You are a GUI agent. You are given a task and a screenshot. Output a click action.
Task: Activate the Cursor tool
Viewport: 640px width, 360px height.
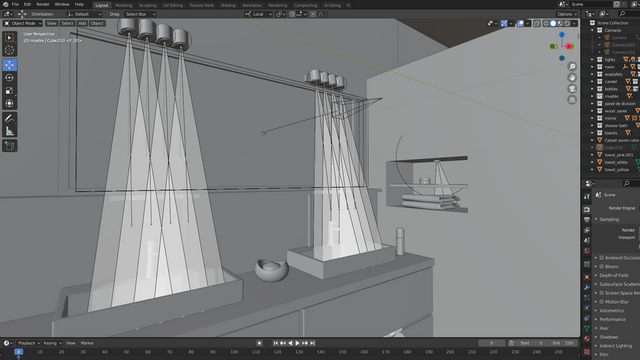click(x=9, y=50)
